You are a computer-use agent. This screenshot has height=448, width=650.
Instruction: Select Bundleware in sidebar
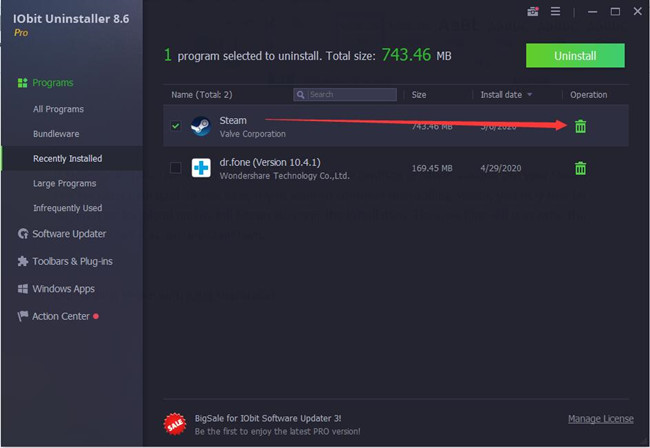pos(56,134)
